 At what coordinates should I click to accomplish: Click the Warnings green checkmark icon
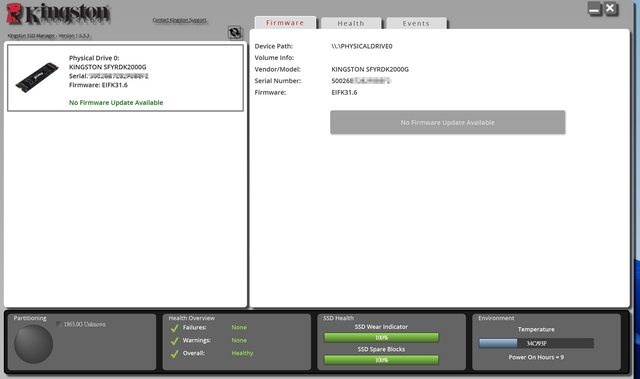point(175,341)
